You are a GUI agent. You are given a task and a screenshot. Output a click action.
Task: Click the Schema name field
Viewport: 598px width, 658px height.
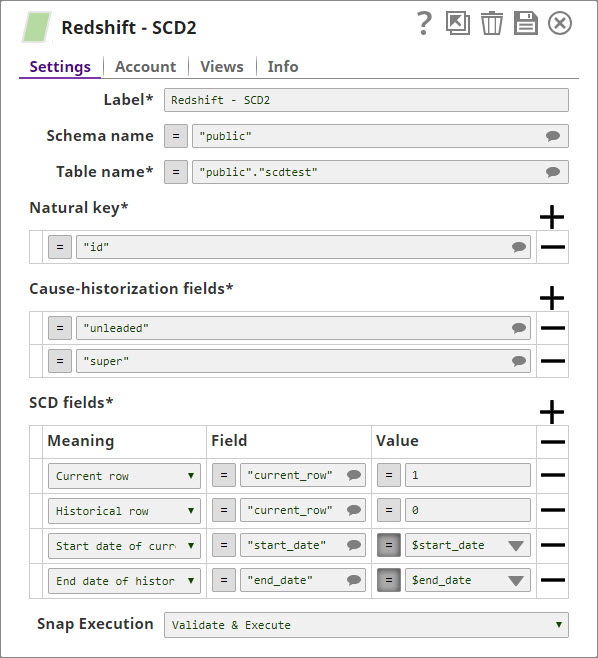pyautogui.click(x=380, y=136)
